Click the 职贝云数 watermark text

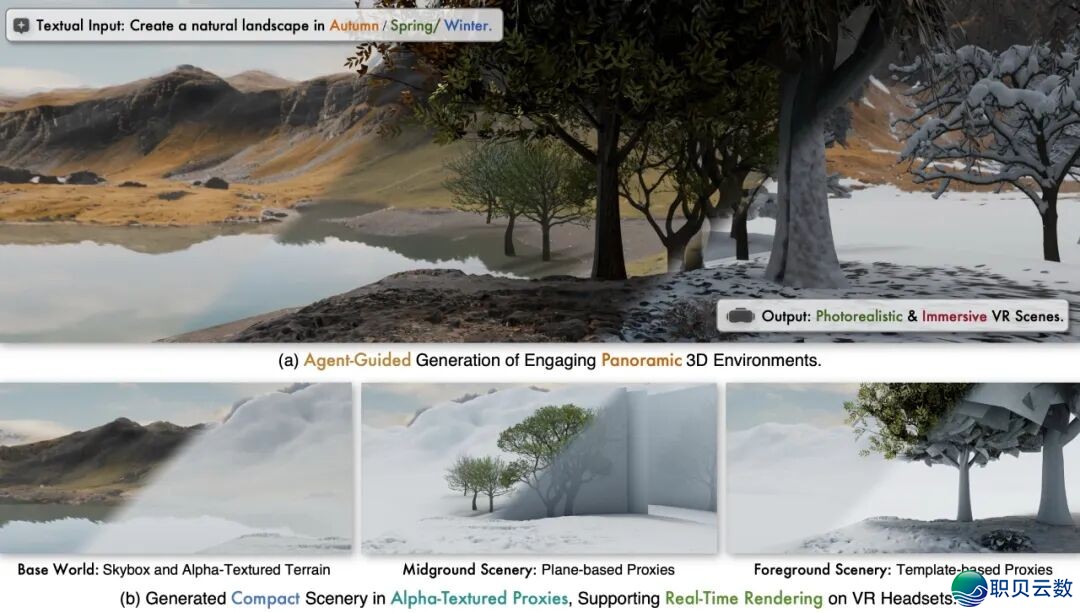coord(1032,588)
